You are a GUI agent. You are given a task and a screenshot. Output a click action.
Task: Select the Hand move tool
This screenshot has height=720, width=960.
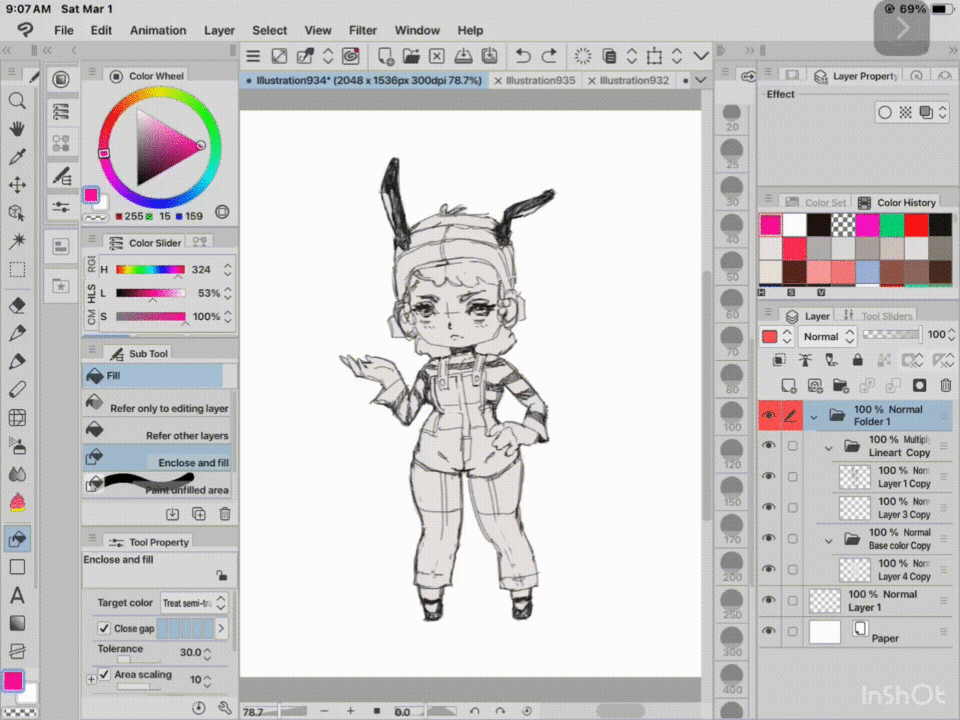(x=17, y=129)
